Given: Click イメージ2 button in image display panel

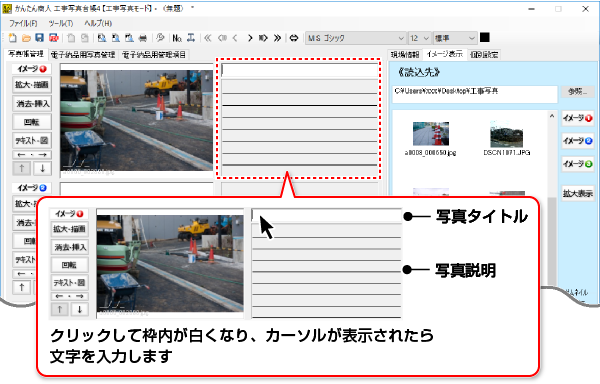Looking at the screenshot, I should [x=578, y=141].
